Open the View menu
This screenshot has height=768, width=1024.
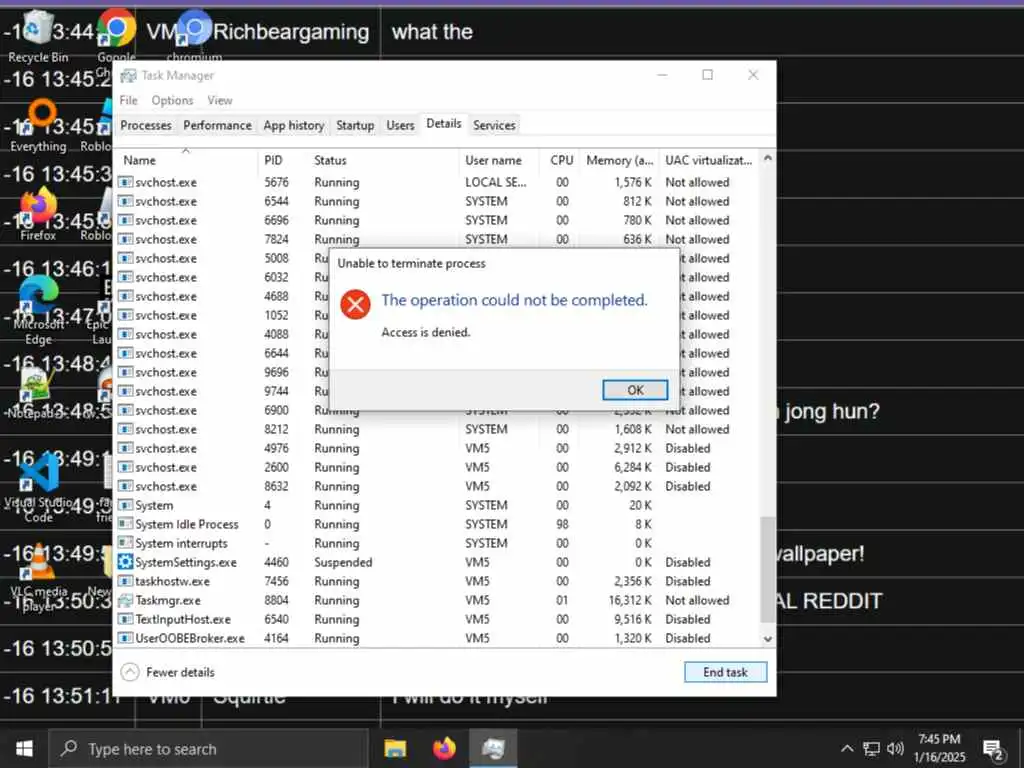pos(220,101)
